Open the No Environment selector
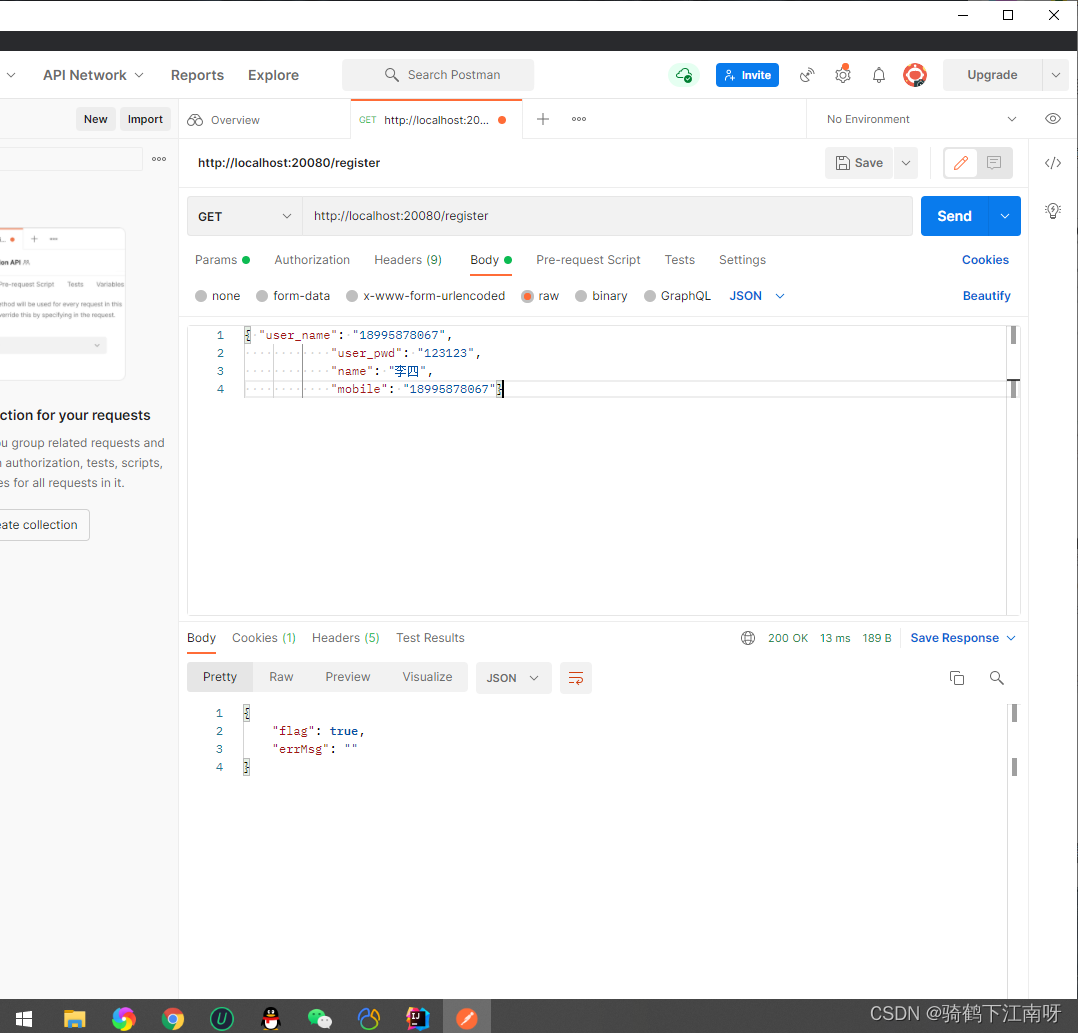The height and width of the screenshot is (1033, 1078). click(921, 119)
